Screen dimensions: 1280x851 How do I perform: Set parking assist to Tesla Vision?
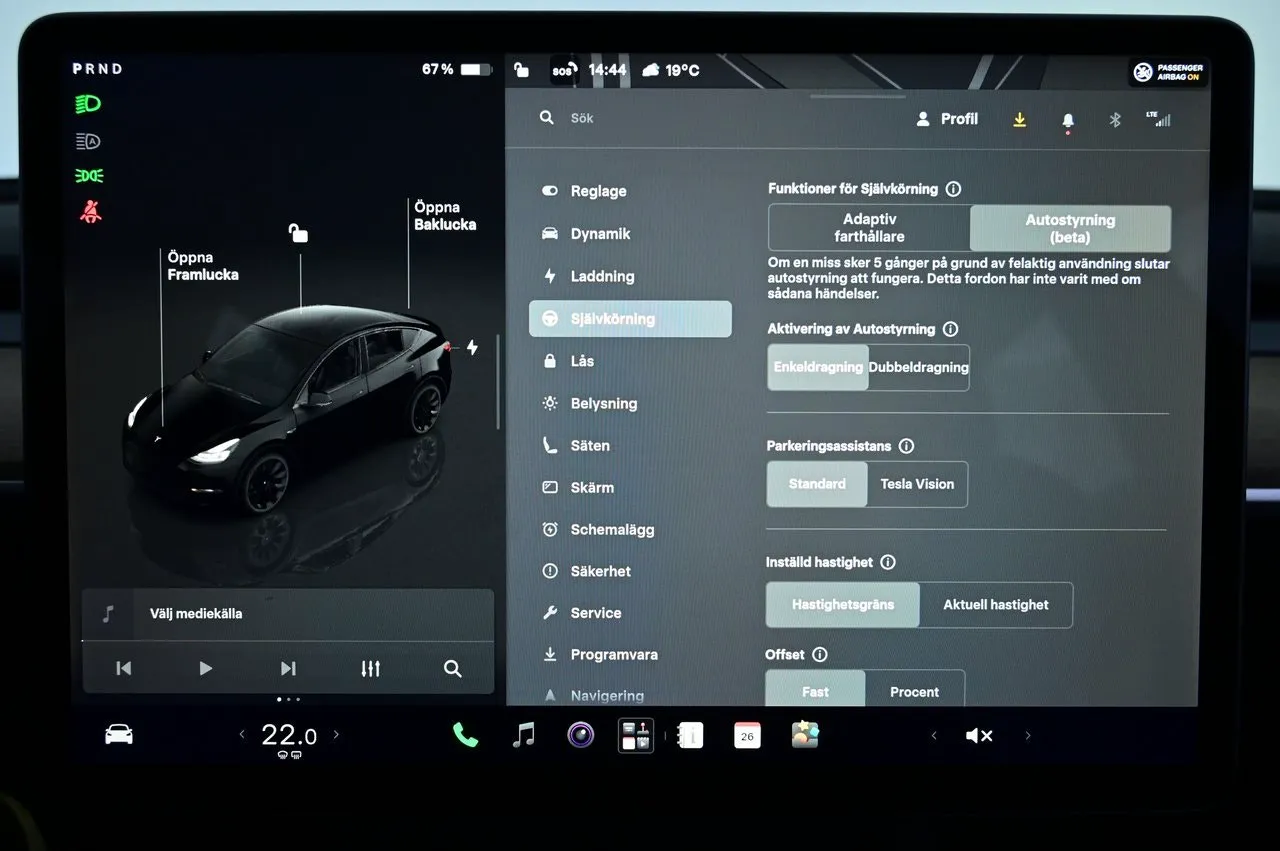tap(917, 484)
